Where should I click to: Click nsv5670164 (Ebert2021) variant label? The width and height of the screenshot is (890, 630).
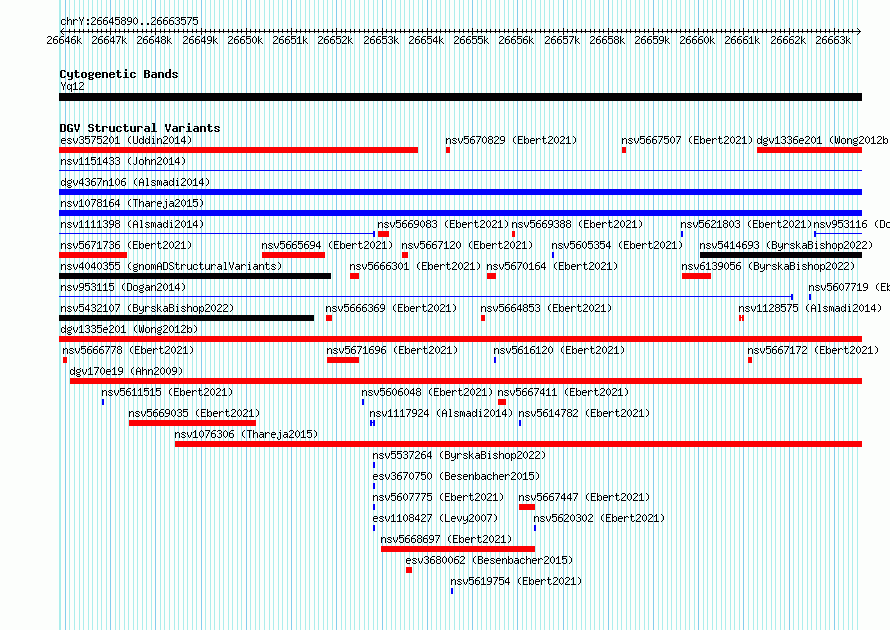click(x=552, y=266)
